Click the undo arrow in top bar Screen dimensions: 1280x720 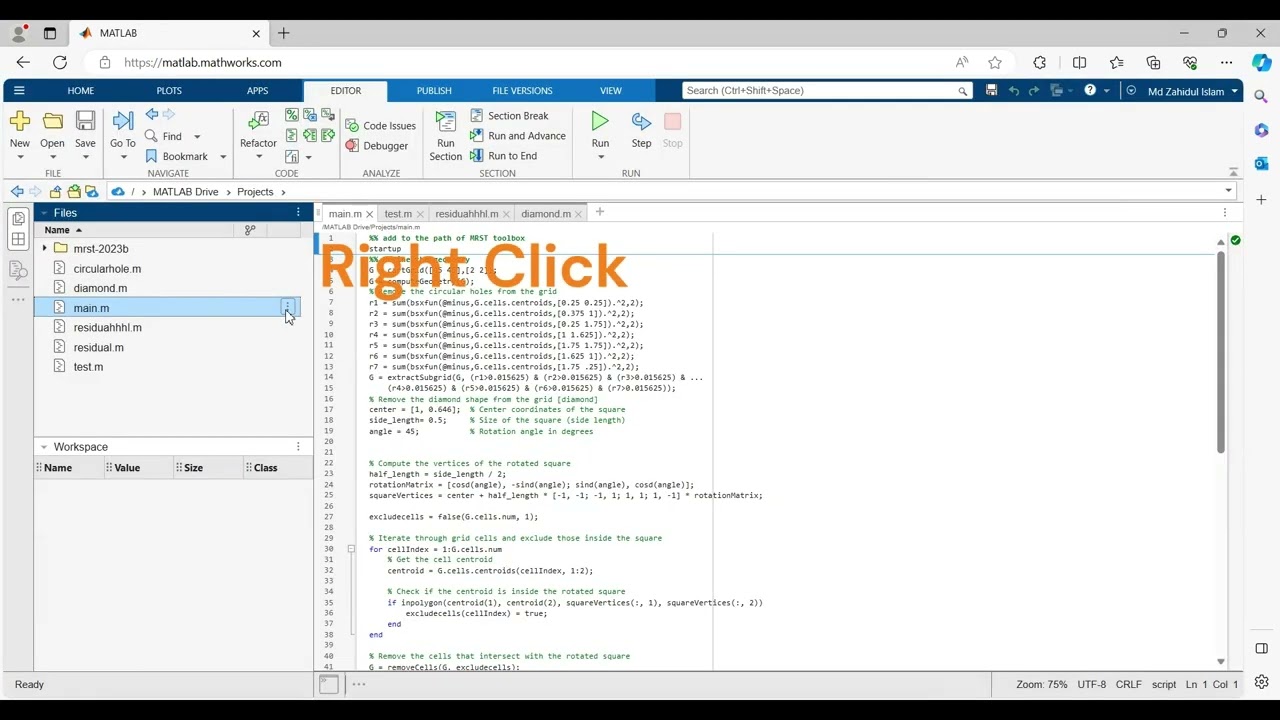coord(1013,91)
